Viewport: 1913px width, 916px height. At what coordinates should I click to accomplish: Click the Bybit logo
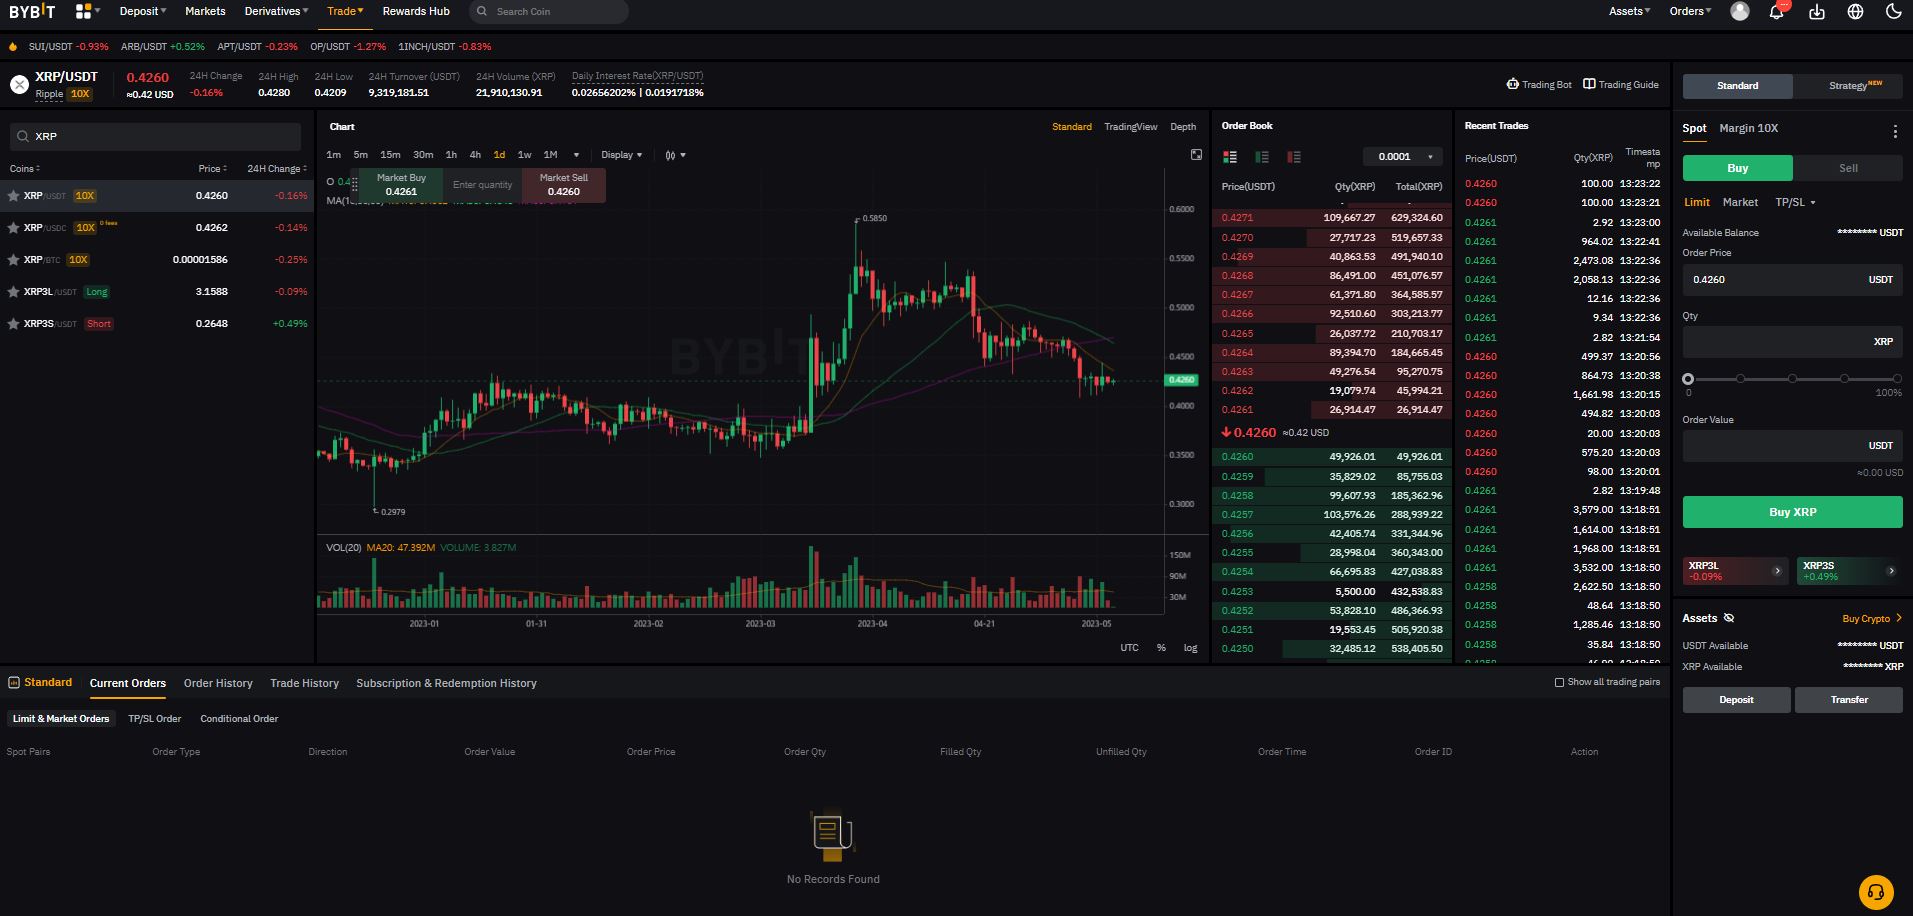pos(32,11)
